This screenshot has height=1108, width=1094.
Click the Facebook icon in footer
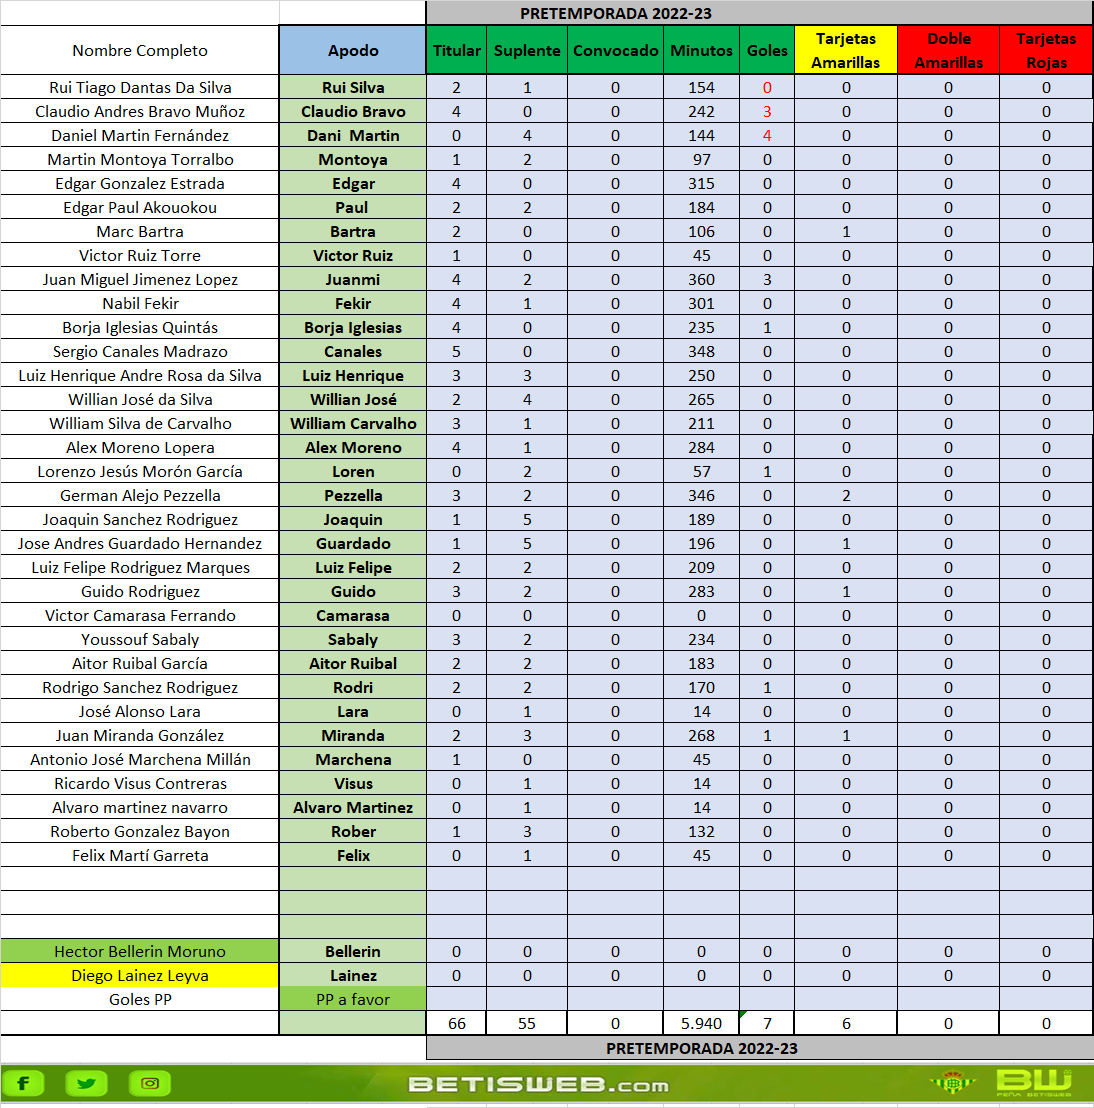tap(23, 1083)
